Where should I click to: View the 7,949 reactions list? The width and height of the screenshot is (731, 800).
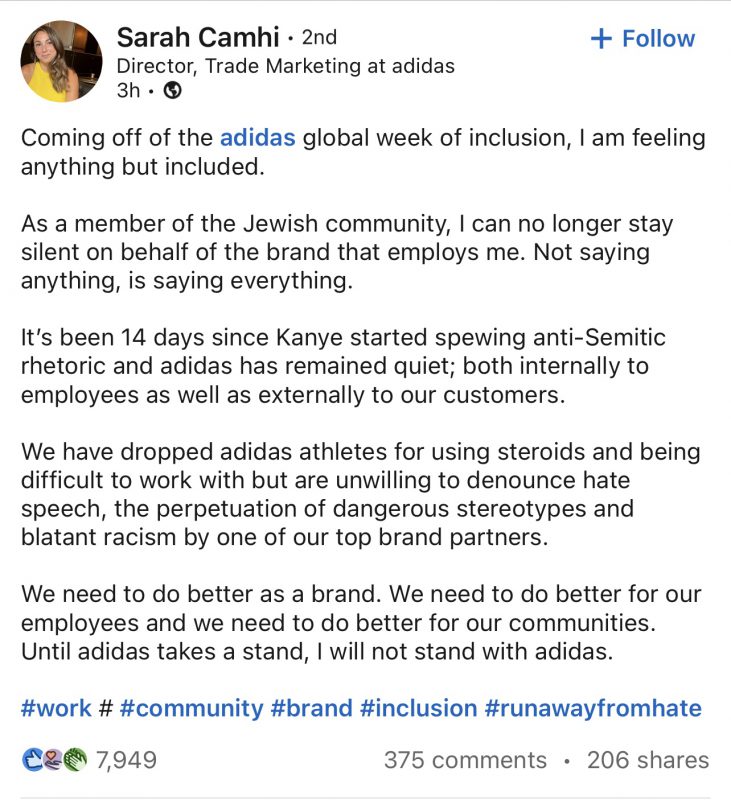pyautogui.click(x=127, y=760)
